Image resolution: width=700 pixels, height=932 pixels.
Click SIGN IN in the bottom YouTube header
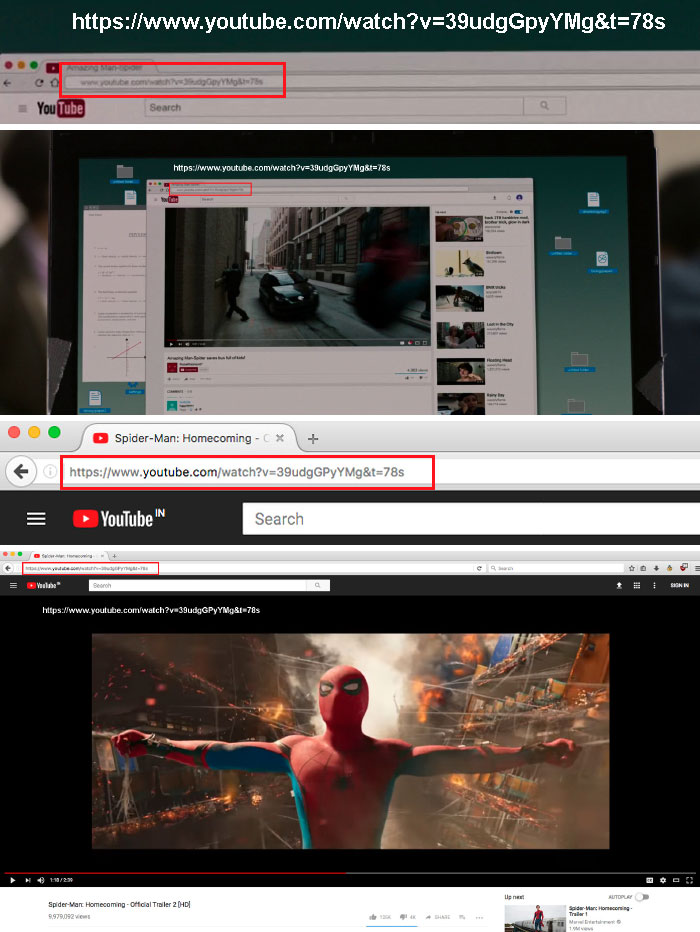click(680, 585)
